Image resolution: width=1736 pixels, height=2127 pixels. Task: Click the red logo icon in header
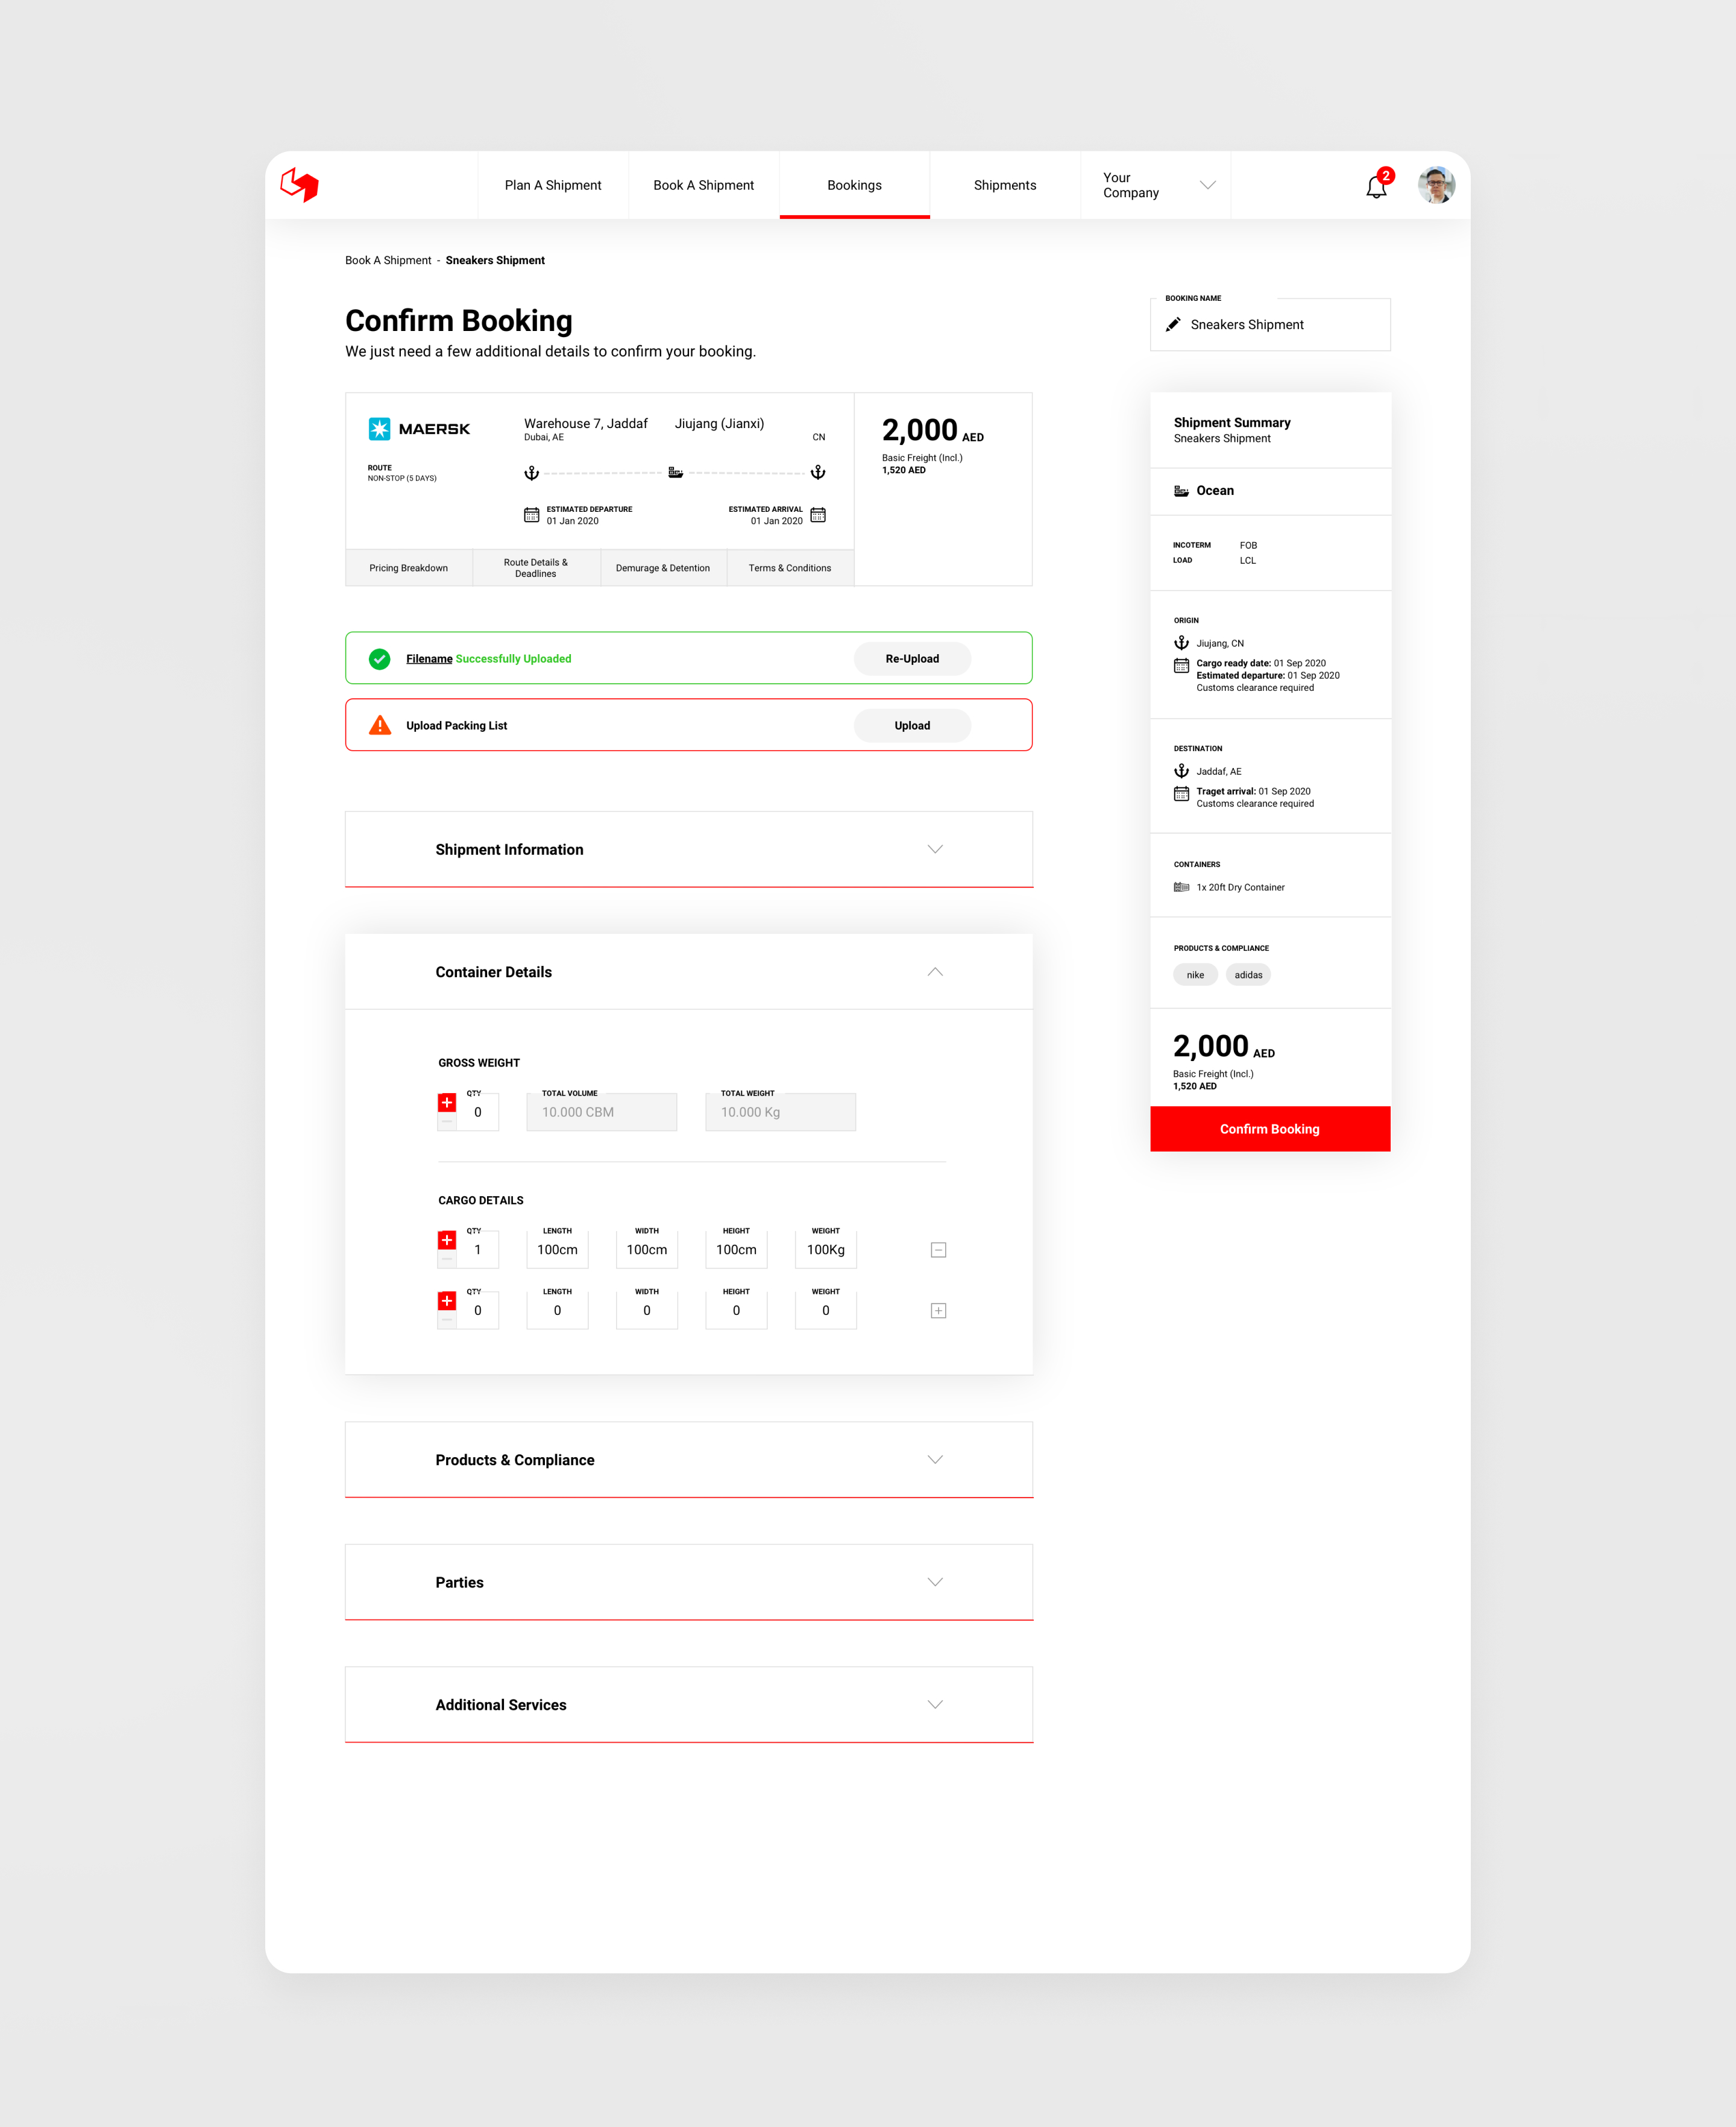click(x=299, y=185)
